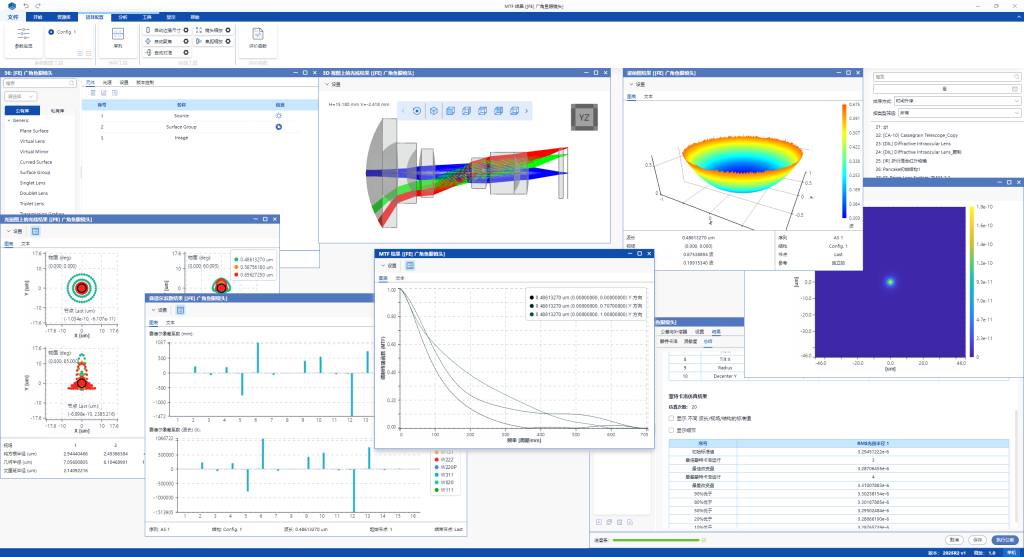Enable the 显示细节 checkbox
Viewport: 1024px width, 557px height.
pyautogui.click(x=669, y=429)
